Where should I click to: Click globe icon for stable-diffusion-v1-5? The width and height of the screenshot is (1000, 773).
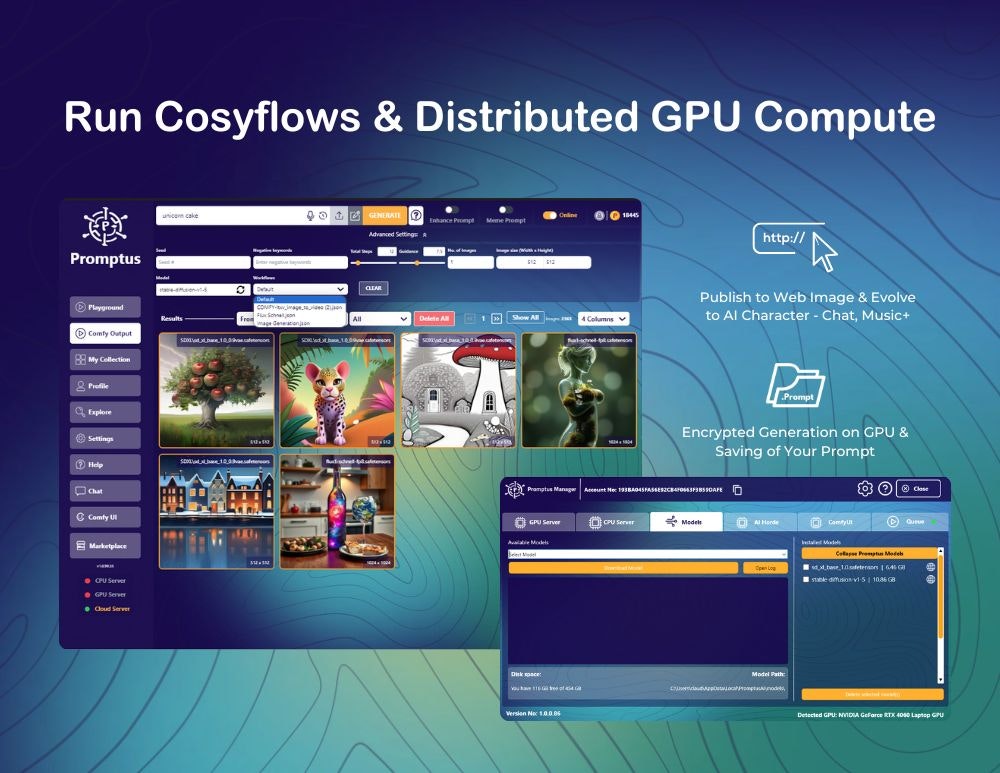pyautogui.click(x=930, y=580)
